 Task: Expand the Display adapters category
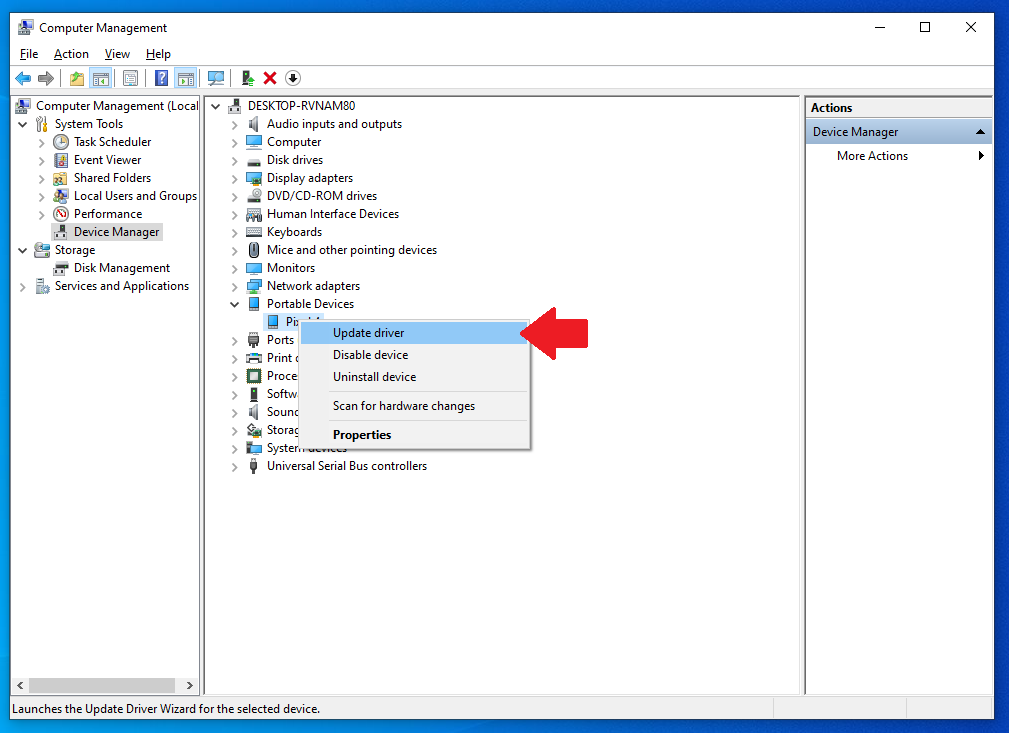pos(235,178)
